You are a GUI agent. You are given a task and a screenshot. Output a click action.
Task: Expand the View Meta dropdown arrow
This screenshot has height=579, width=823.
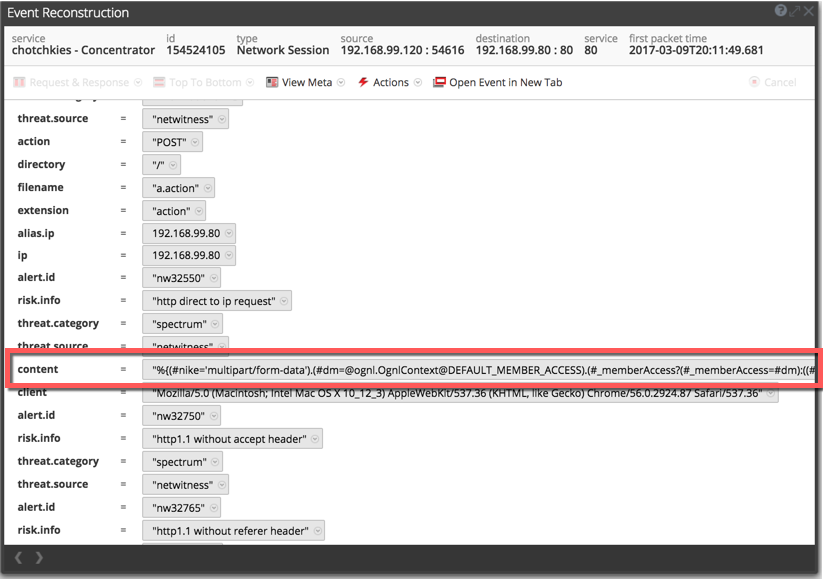pyautogui.click(x=342, y=83)
